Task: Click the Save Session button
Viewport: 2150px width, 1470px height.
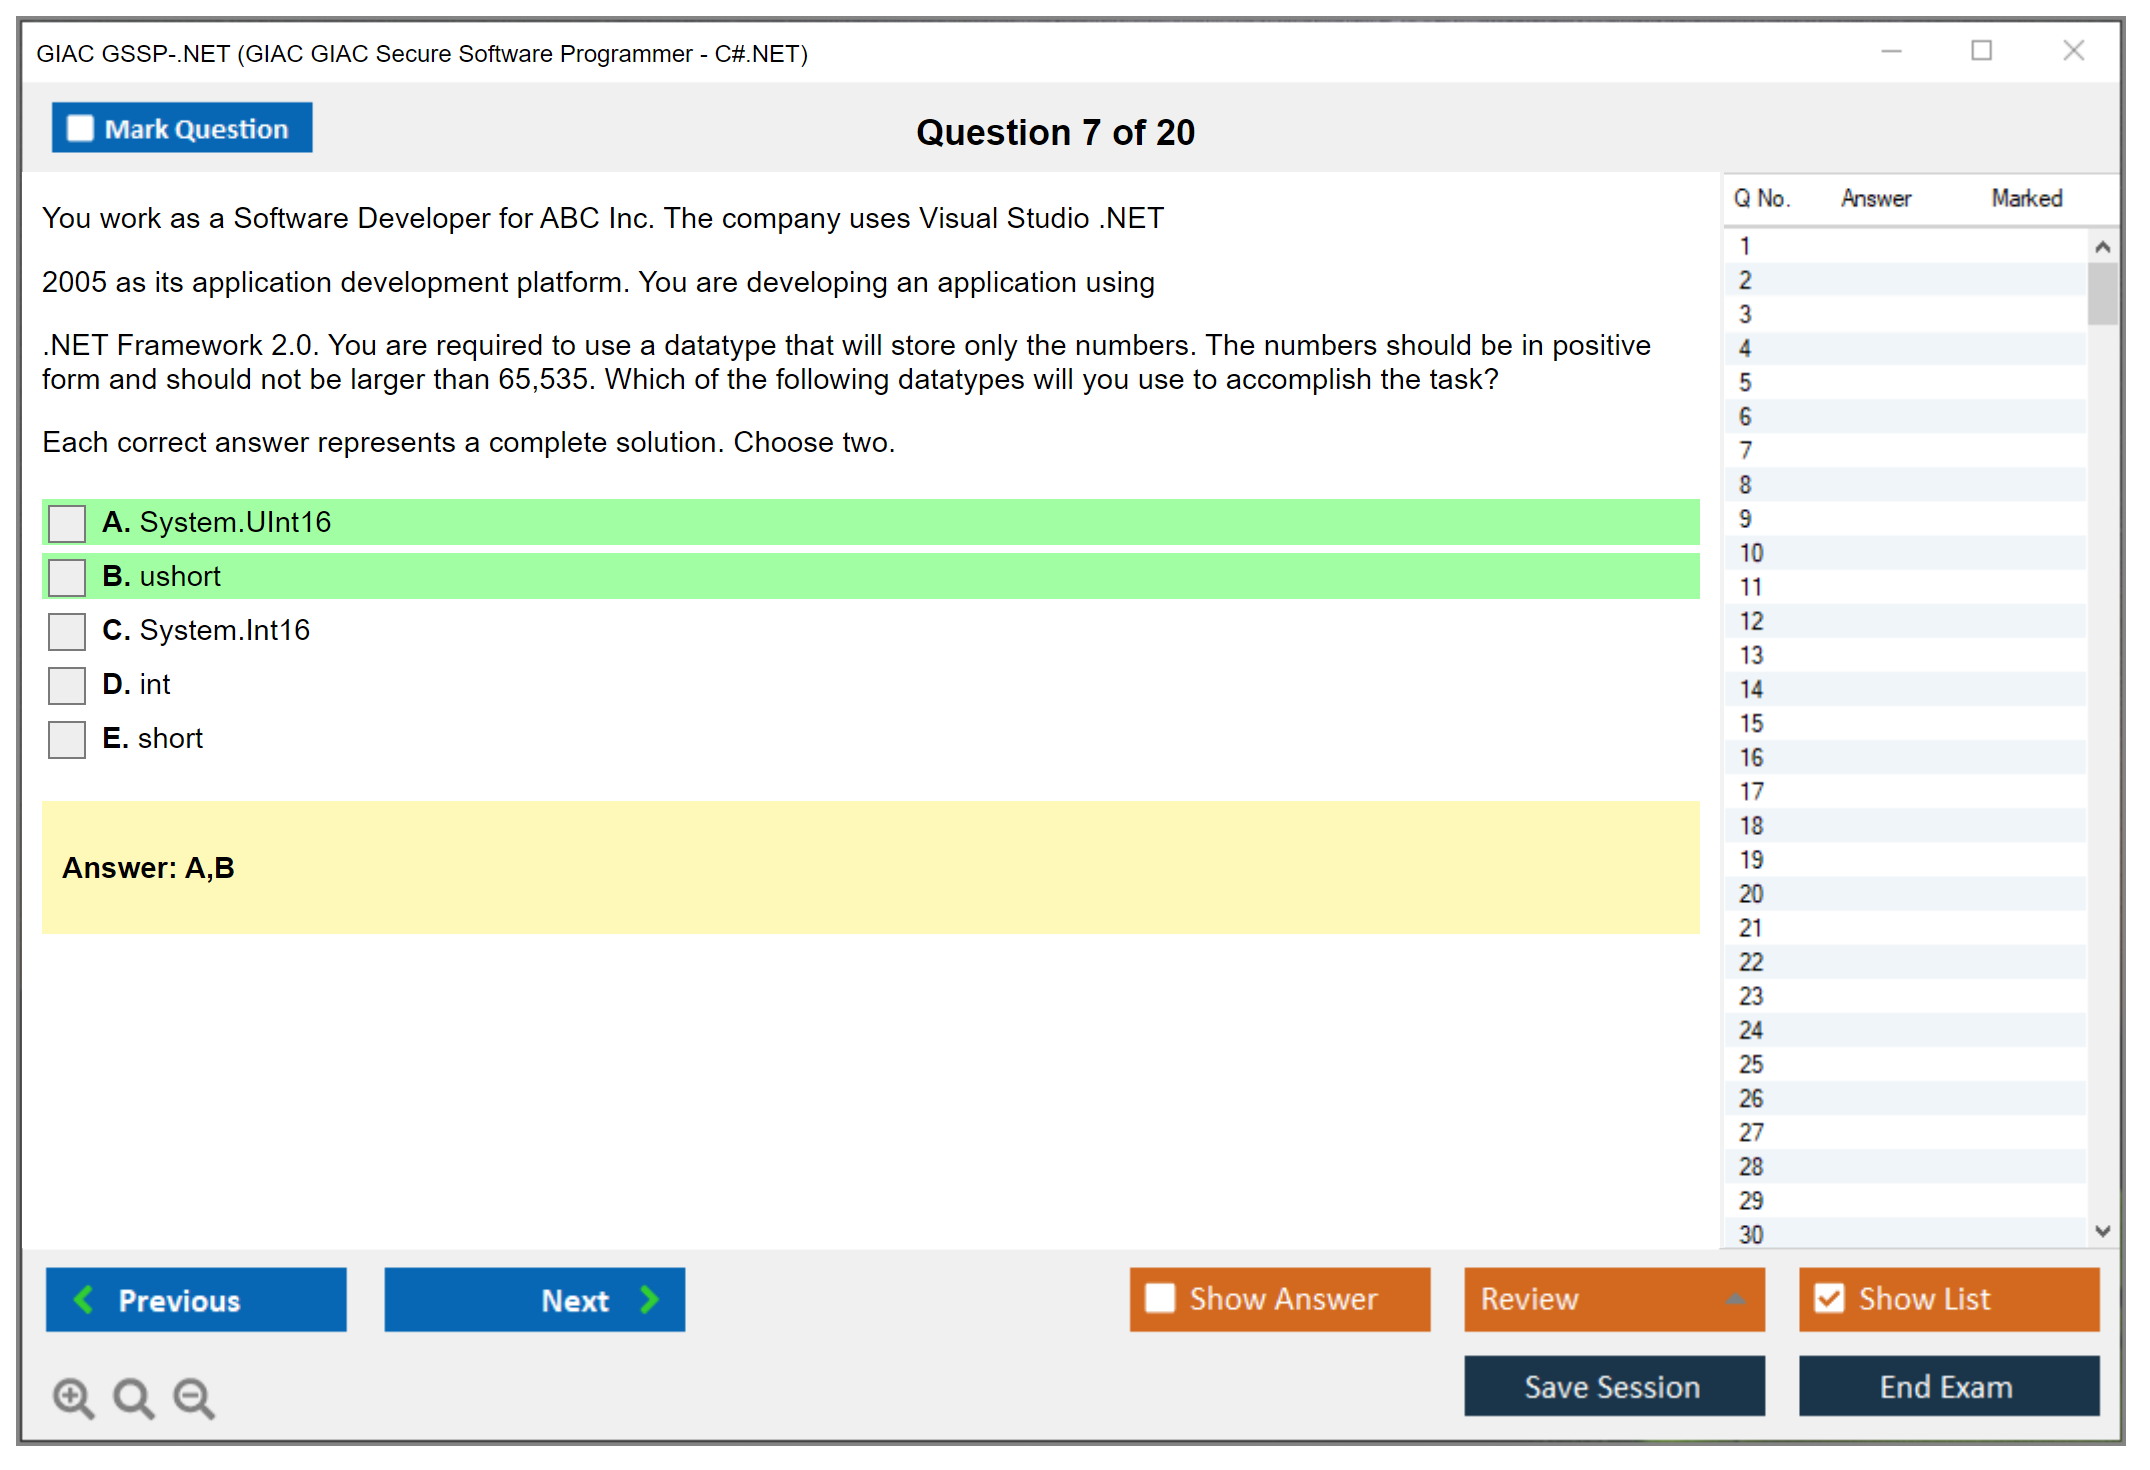Action: [1613, 1386]
